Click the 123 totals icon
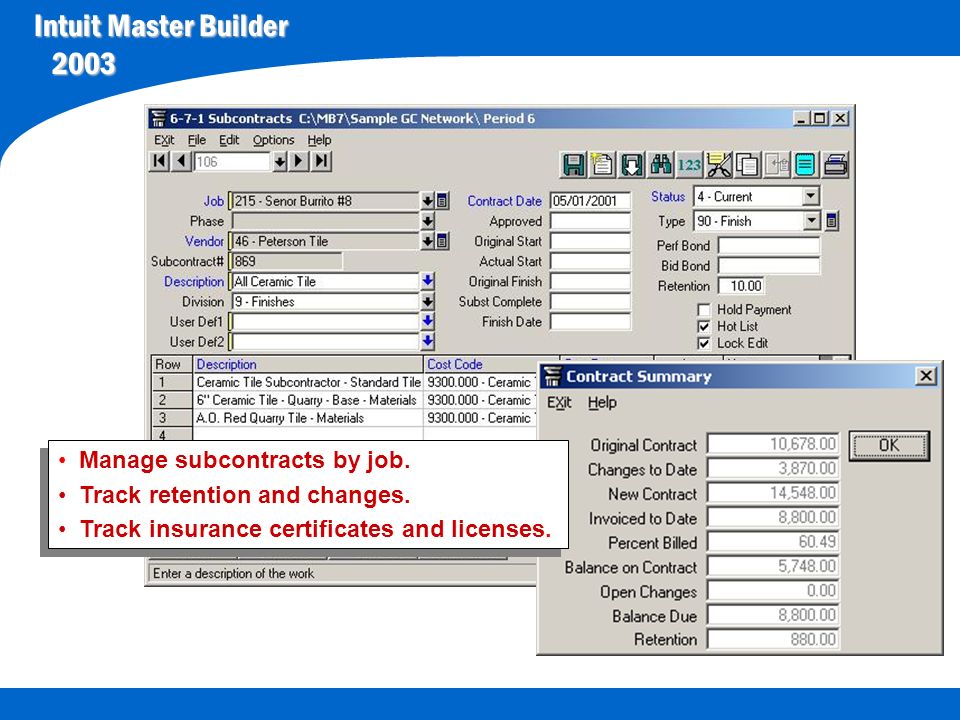The height and width of the screenshot is (720, 960). [689, 165]
